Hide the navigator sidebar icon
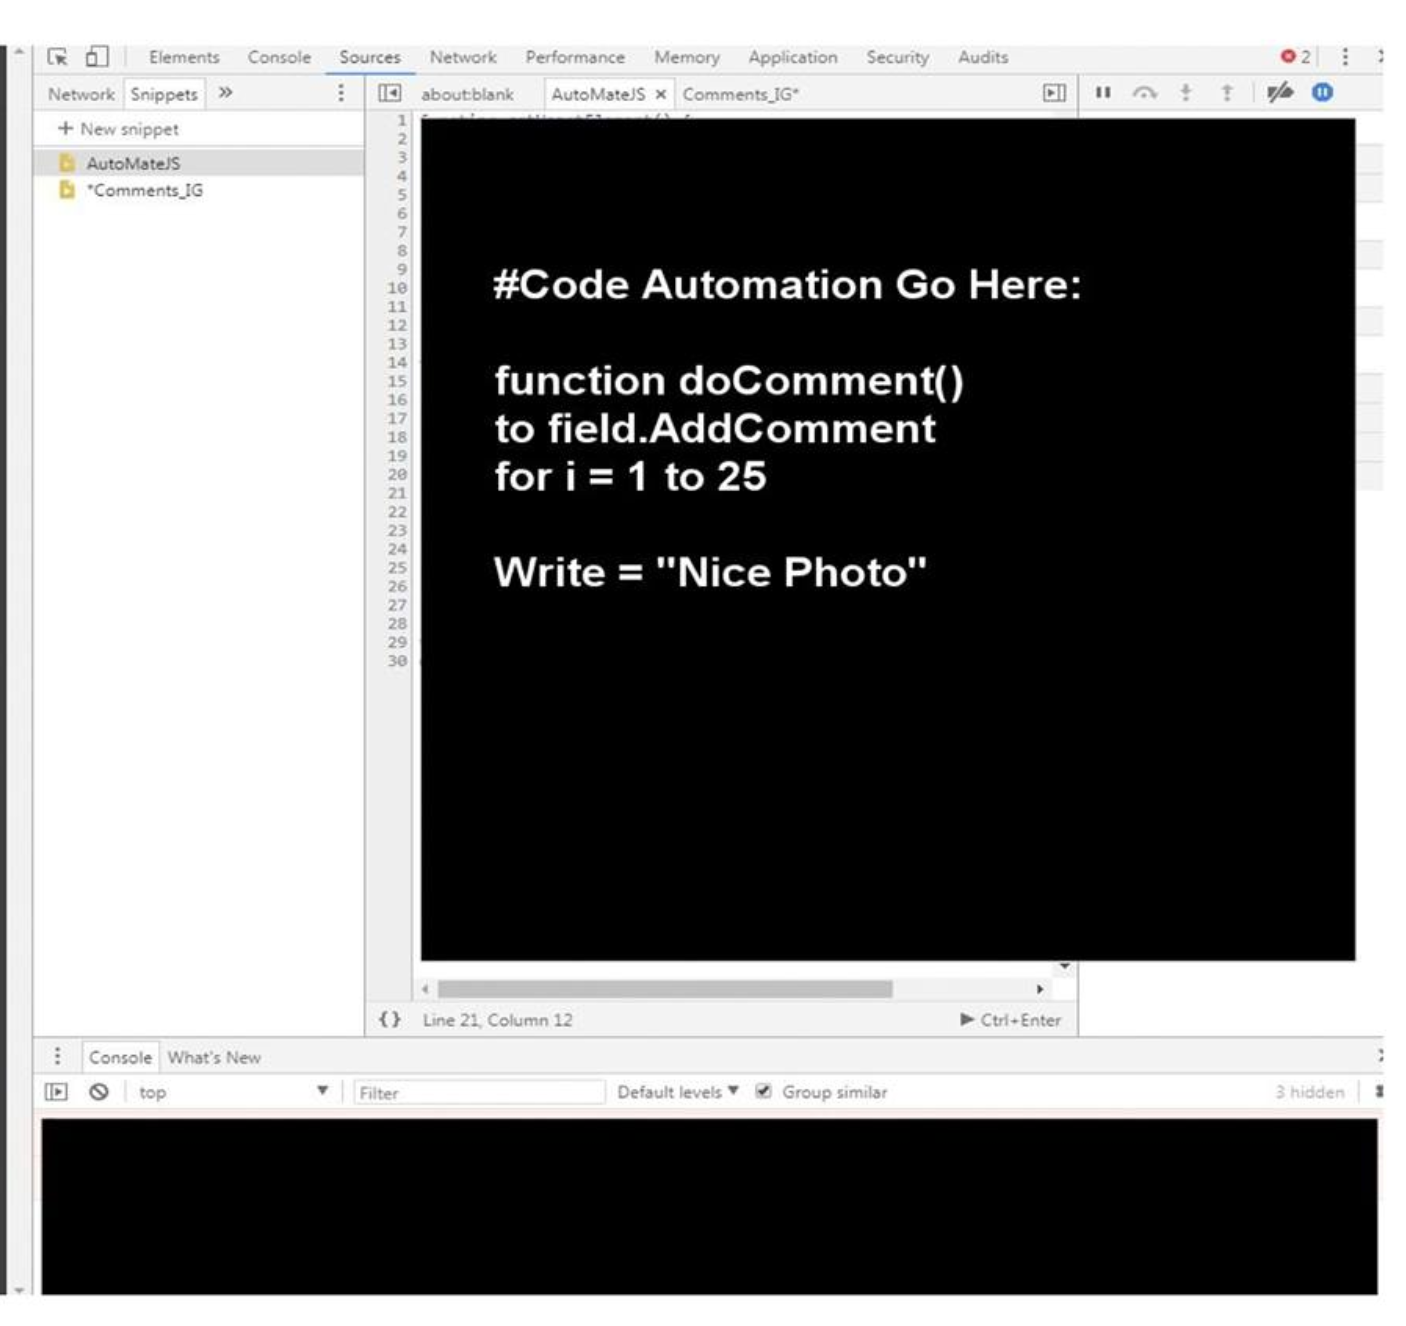The width and height of the screenshot is (1406, 1326). click(390, 93)
